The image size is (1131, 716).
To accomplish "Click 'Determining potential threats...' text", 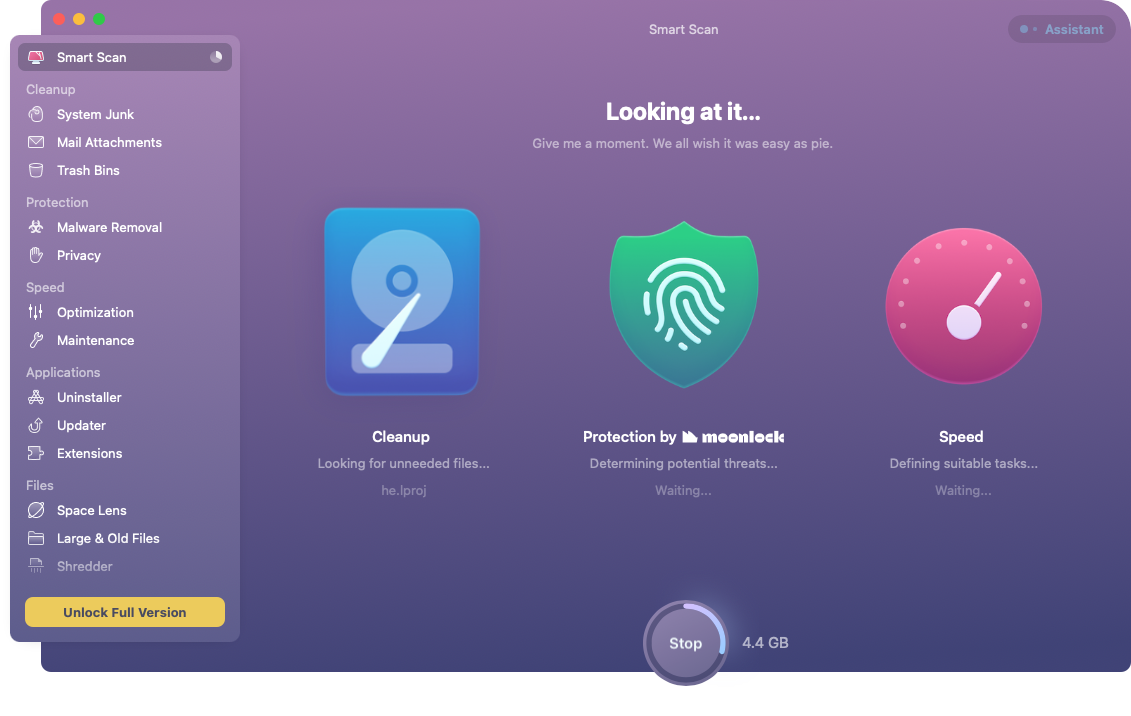I will (683, 464).
